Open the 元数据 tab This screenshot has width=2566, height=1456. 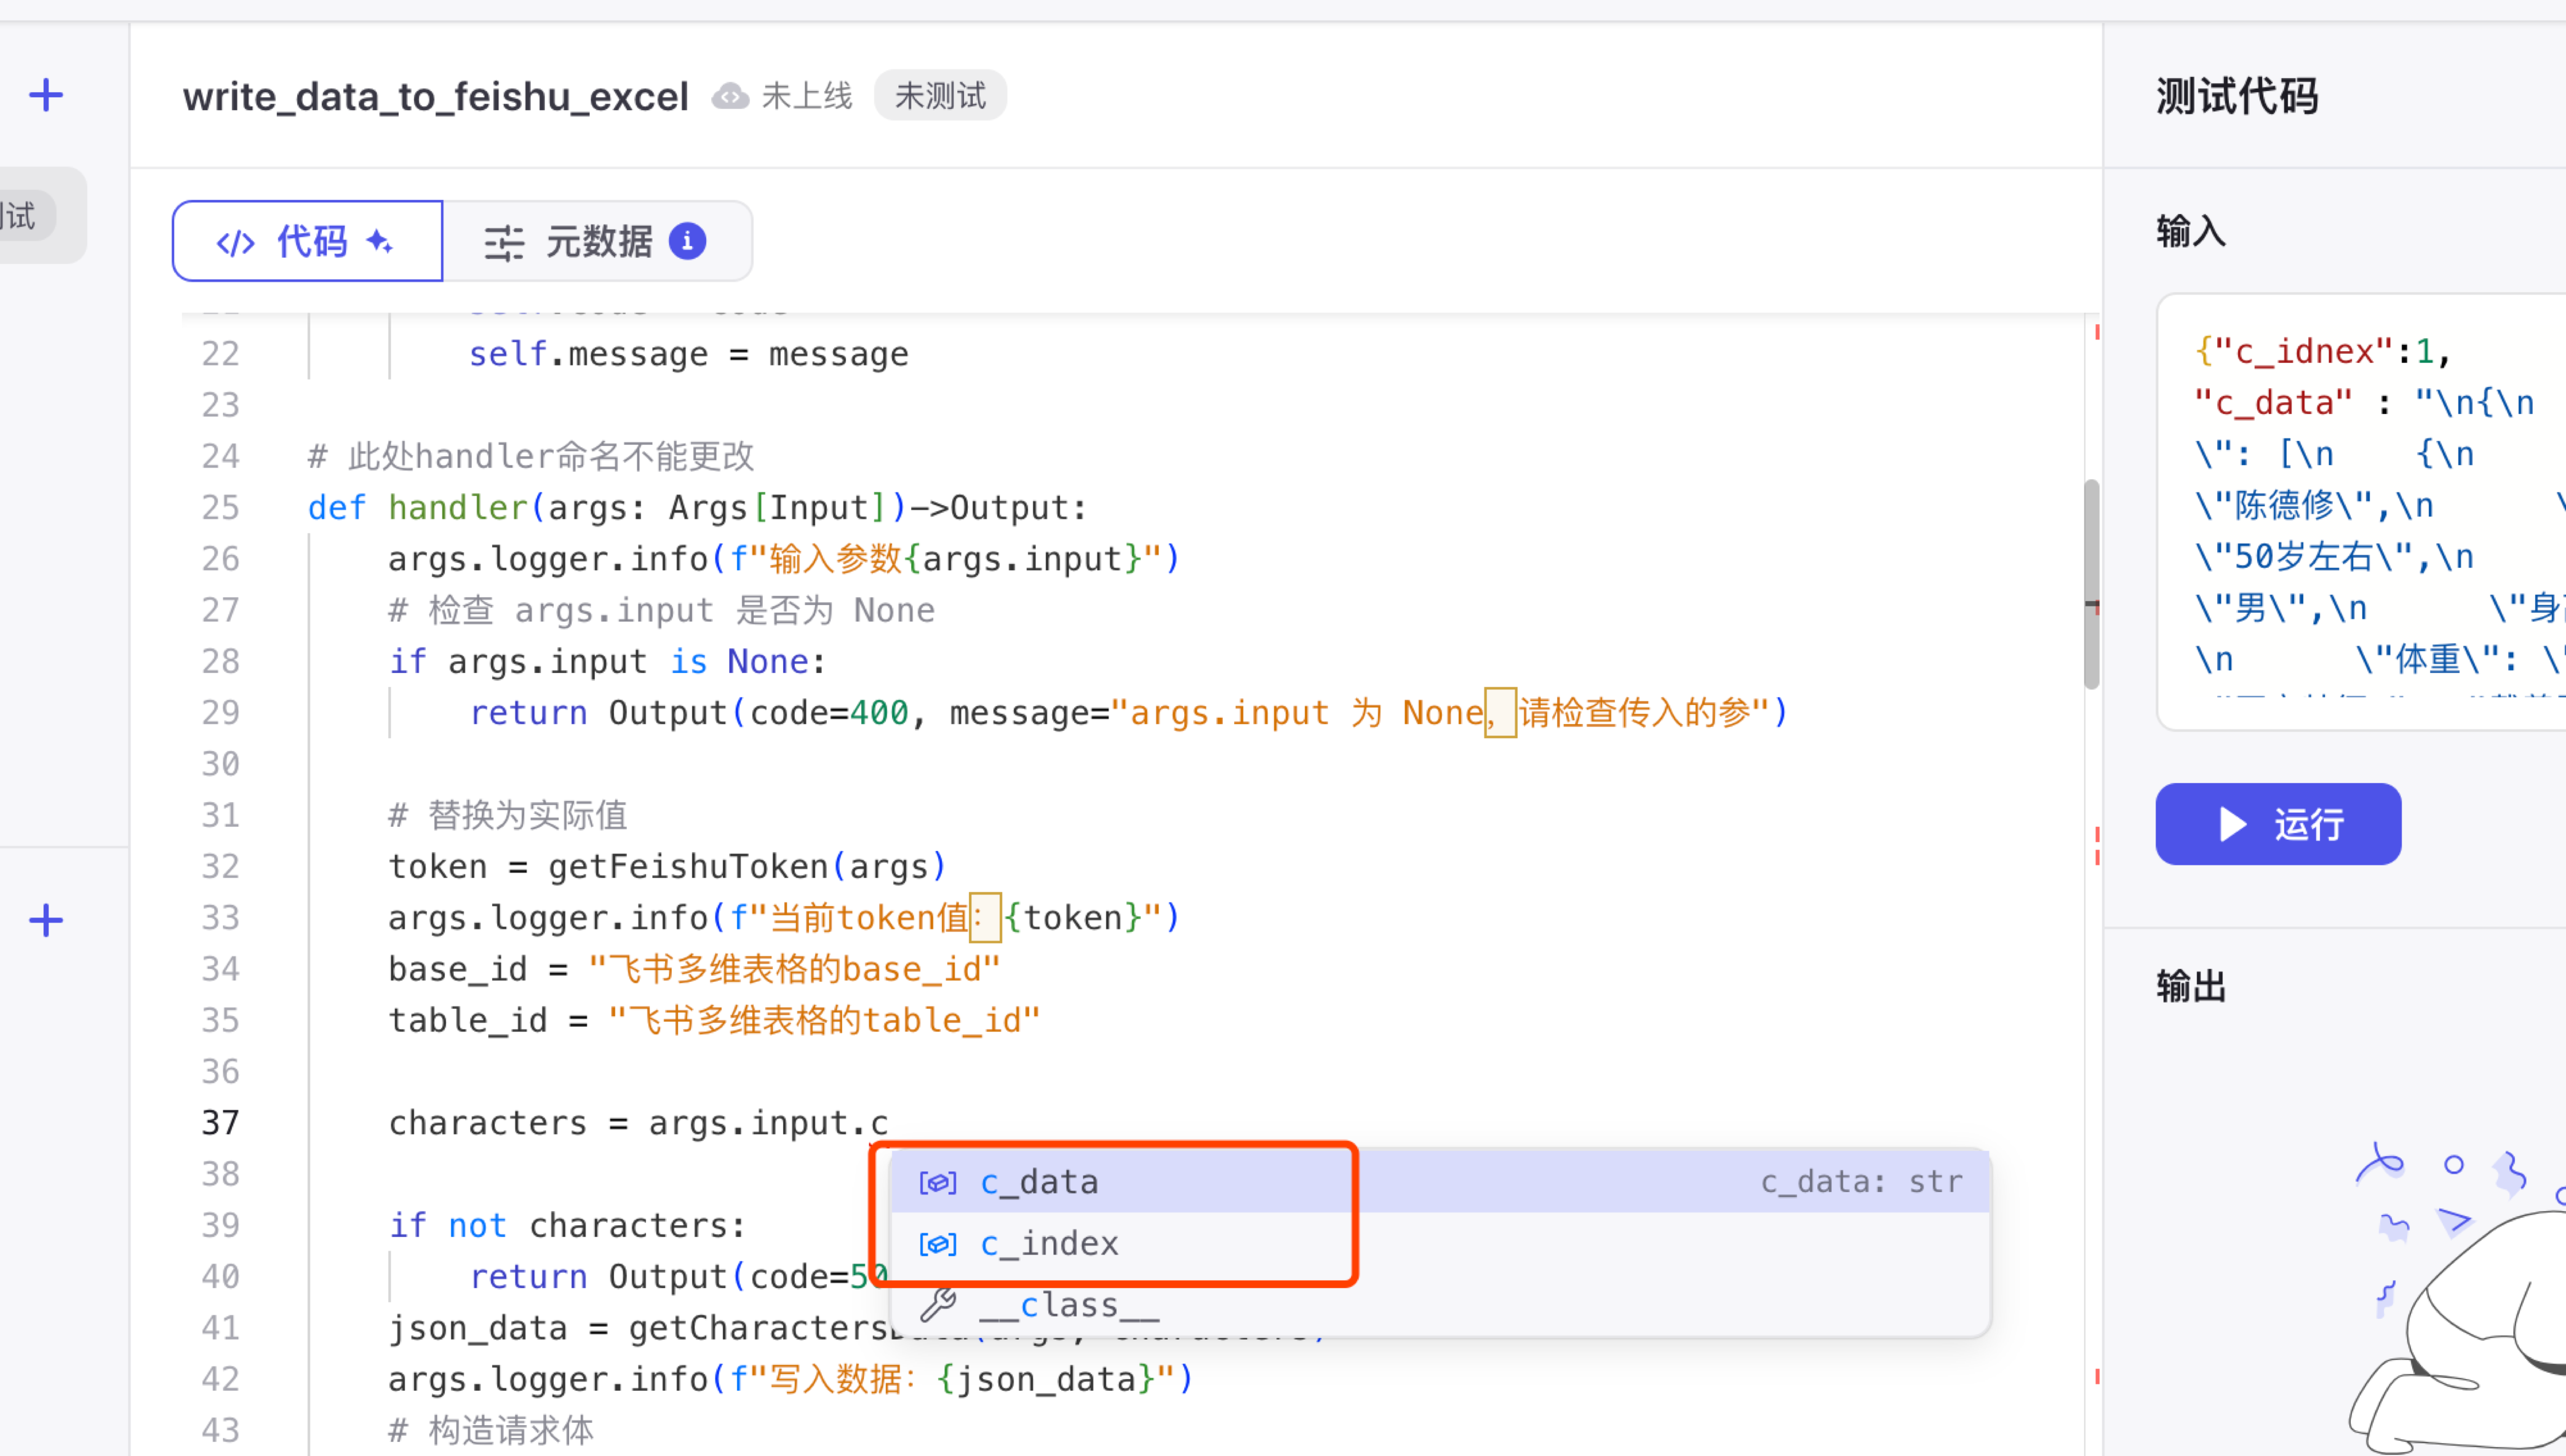[x=597, y=241]
